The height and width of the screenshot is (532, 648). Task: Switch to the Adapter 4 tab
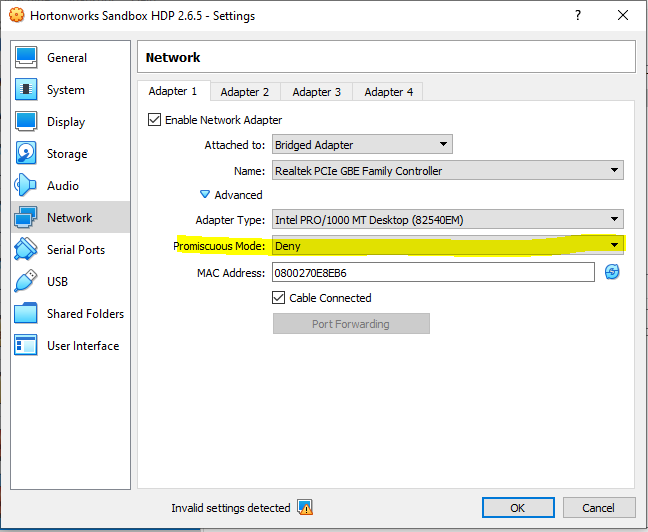point(388,92)
